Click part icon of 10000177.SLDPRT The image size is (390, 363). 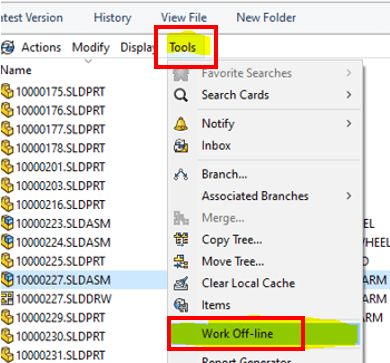(7, 129)
